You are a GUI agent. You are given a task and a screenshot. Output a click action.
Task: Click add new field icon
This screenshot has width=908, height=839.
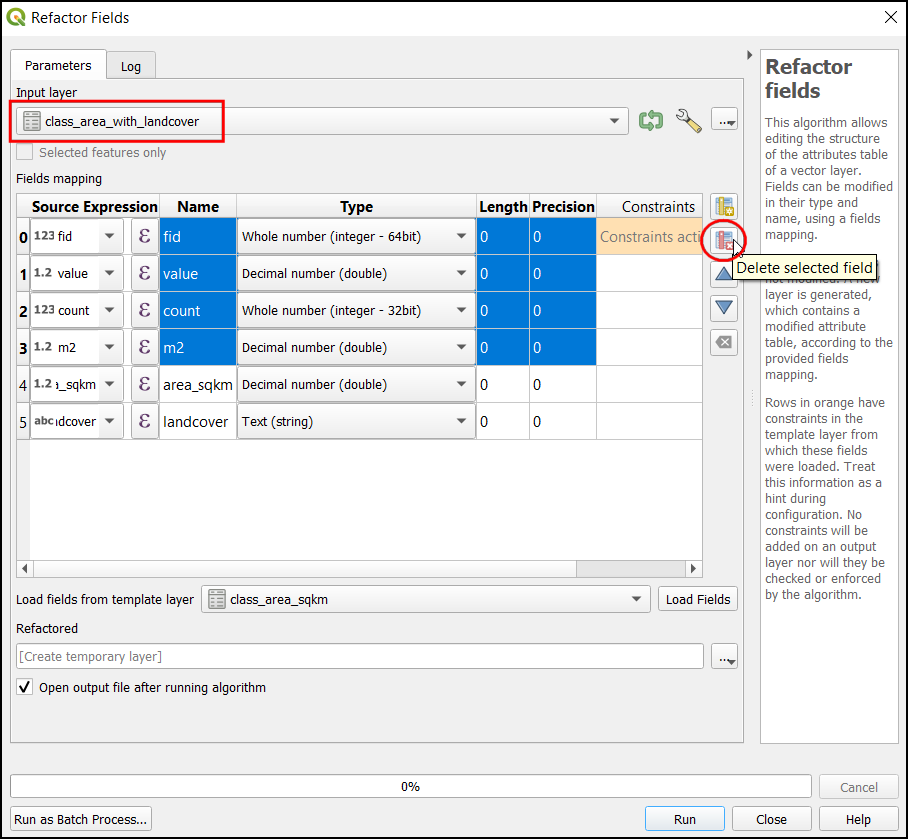click(x=724, y=207)
